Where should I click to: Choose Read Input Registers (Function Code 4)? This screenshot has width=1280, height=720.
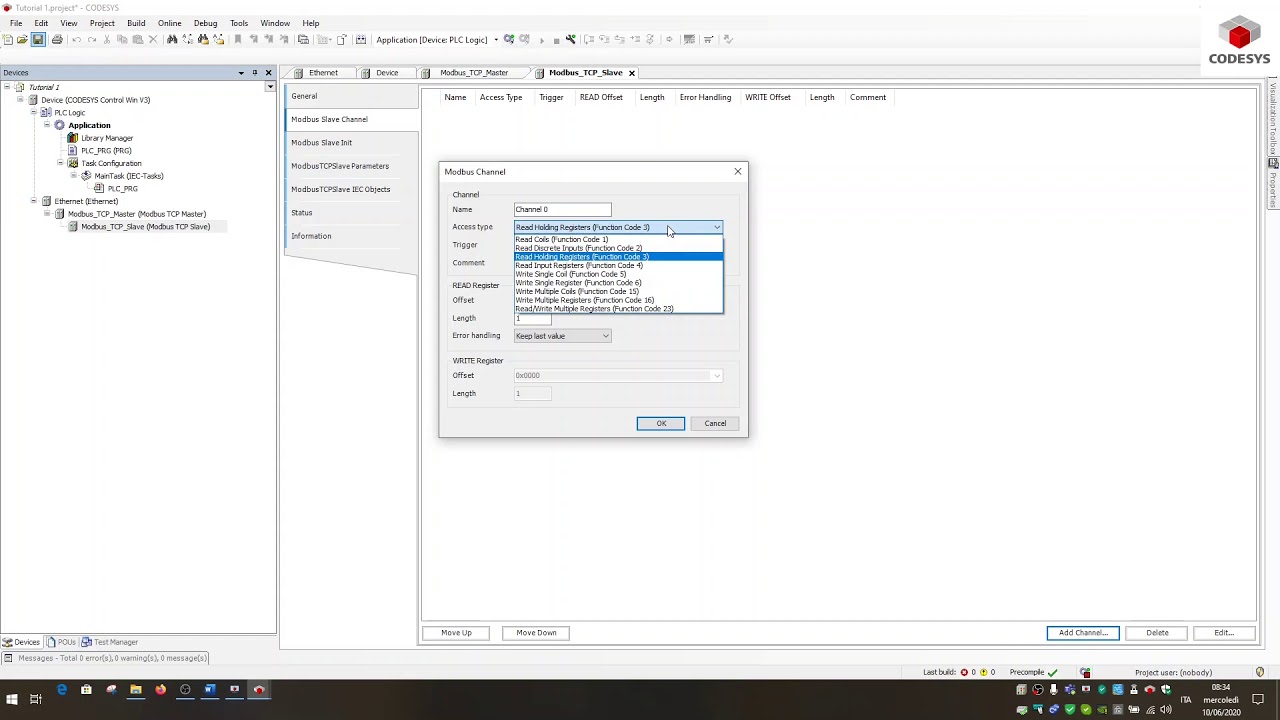click(x=618, y=266)
